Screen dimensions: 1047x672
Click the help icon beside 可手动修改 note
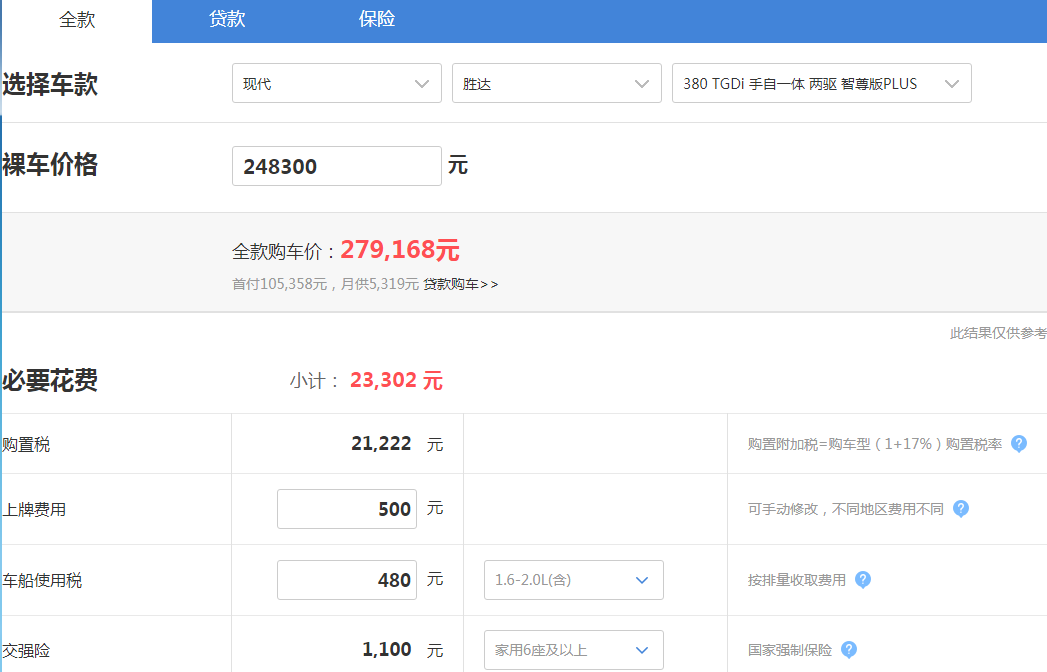pos(961,509)
